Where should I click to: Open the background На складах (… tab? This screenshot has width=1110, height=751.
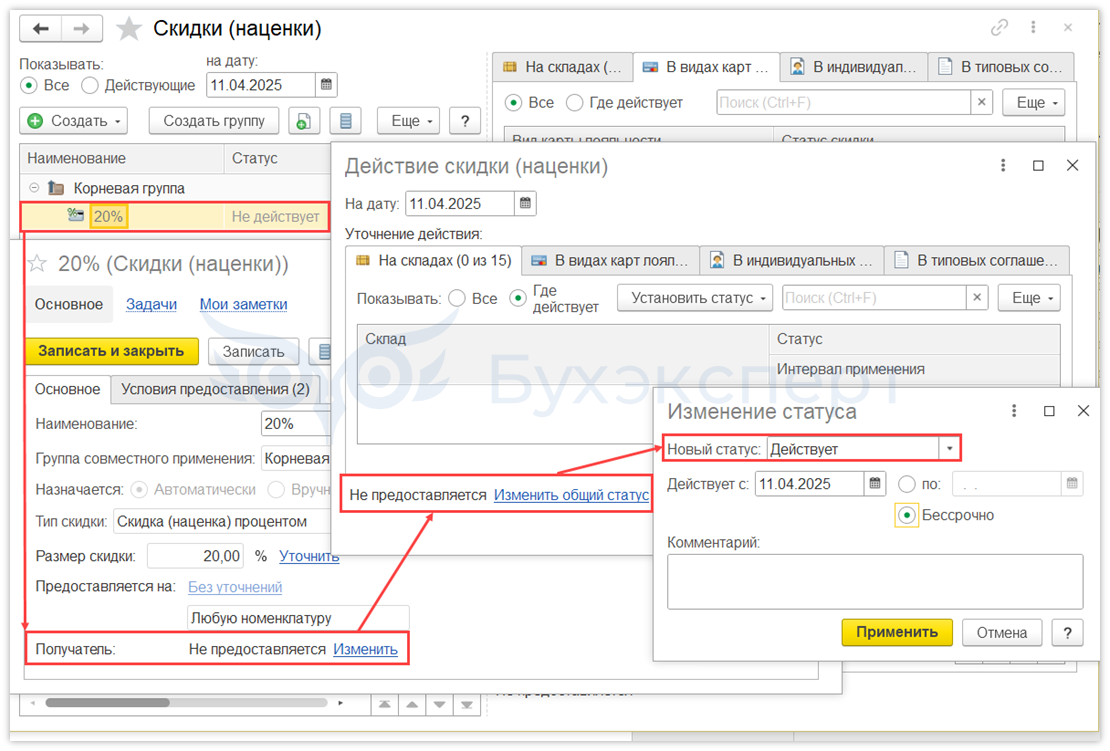click(x=562, y=67)
